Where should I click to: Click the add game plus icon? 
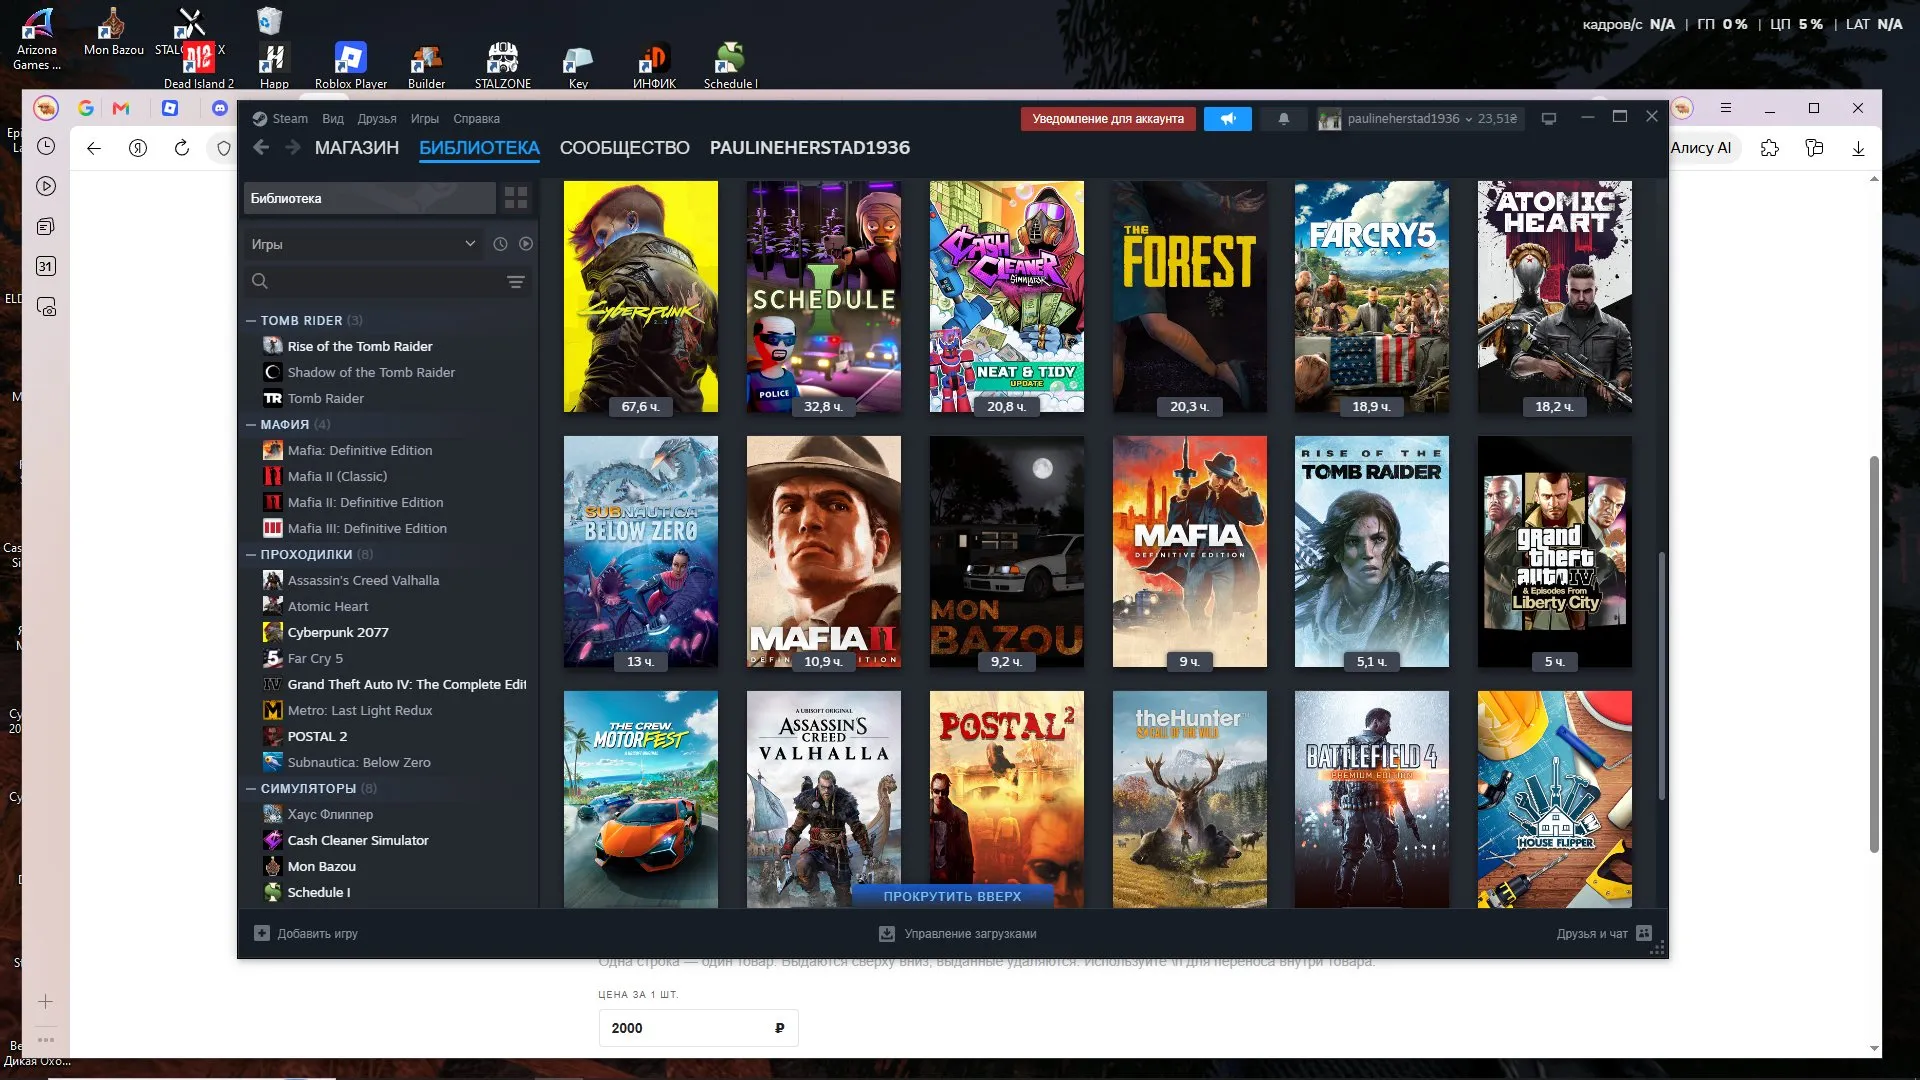coord(262,933)
